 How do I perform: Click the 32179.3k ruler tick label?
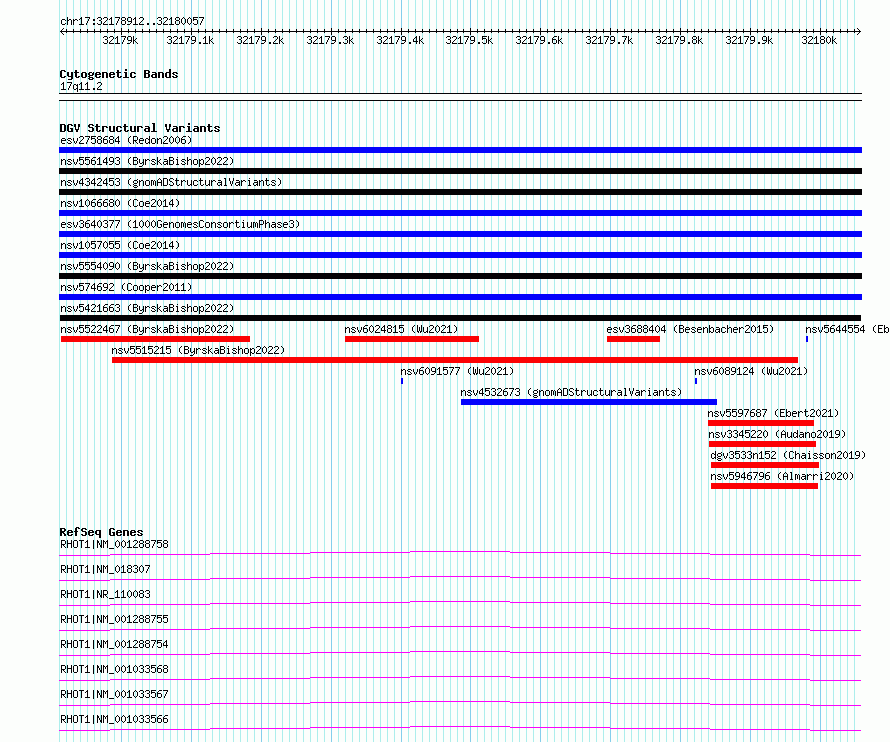point(330,40)
